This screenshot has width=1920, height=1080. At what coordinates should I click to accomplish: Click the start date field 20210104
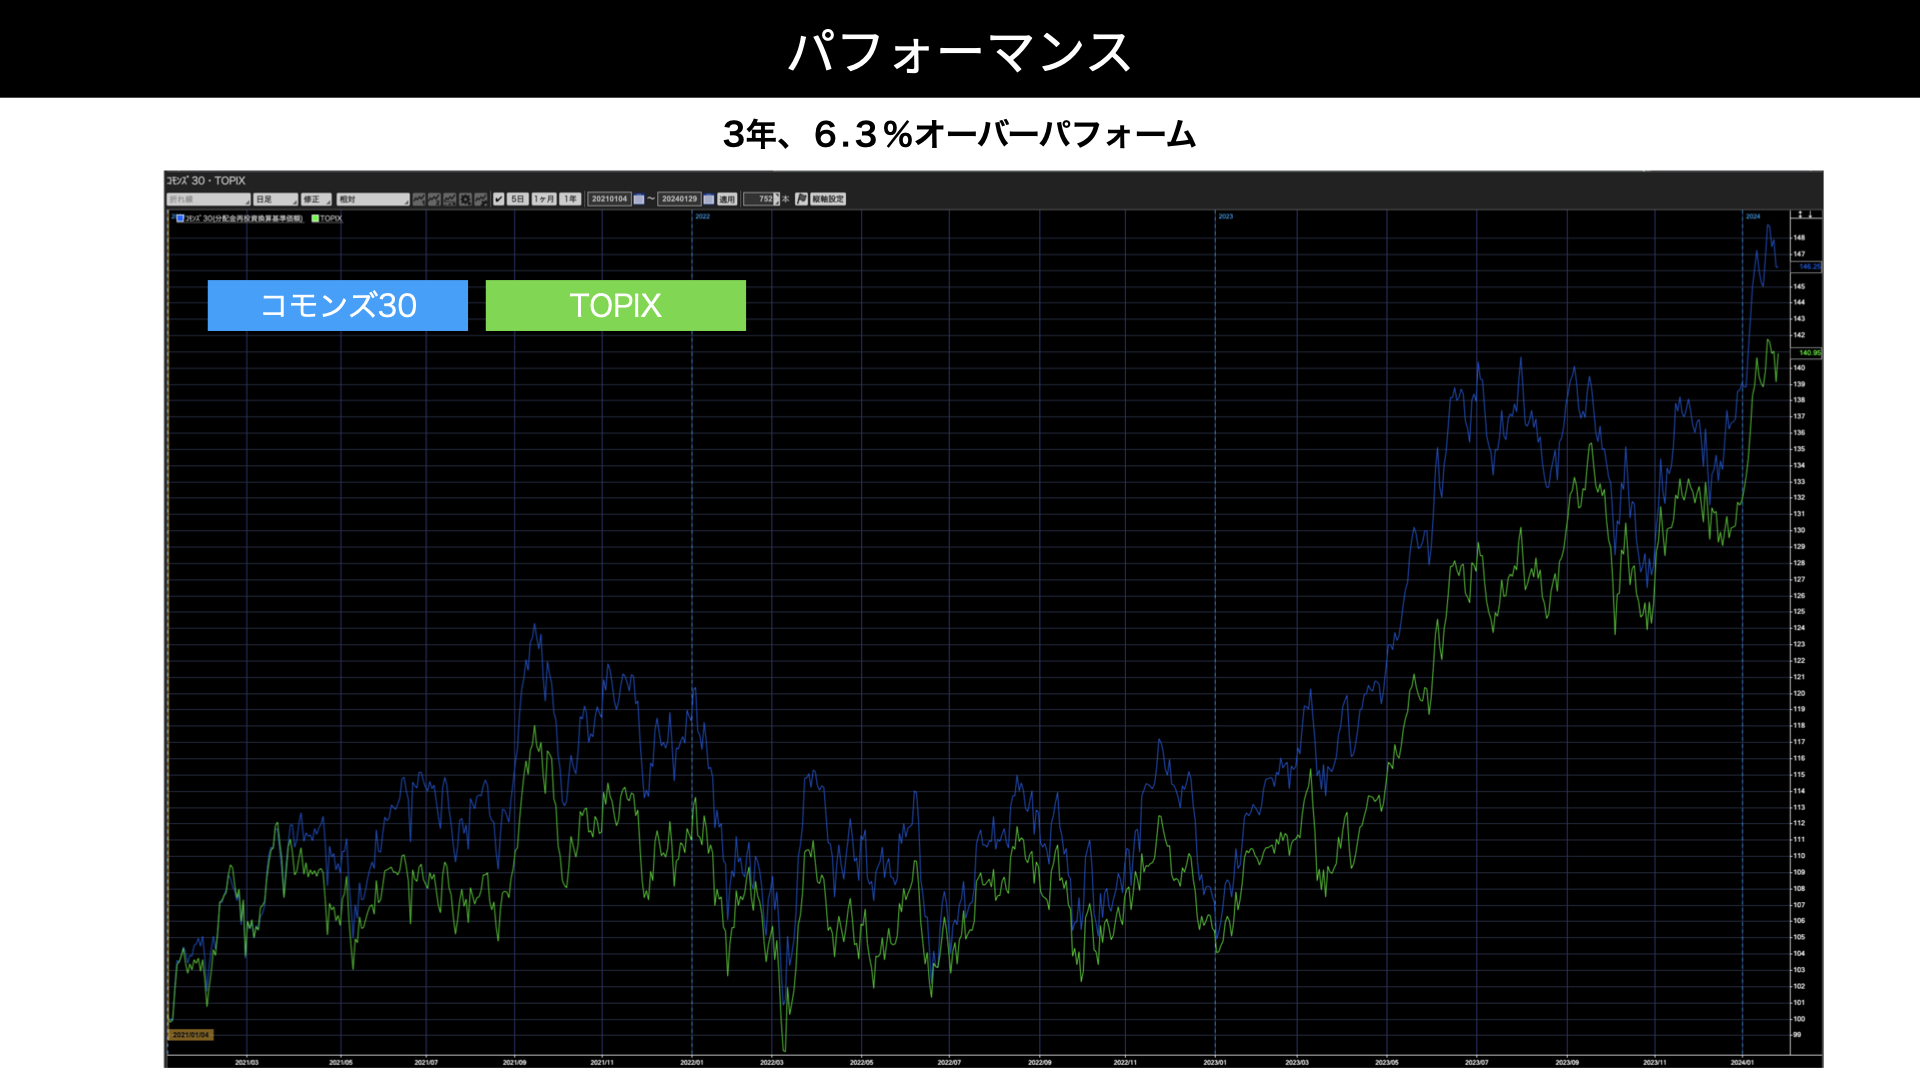tap(609, 199)
